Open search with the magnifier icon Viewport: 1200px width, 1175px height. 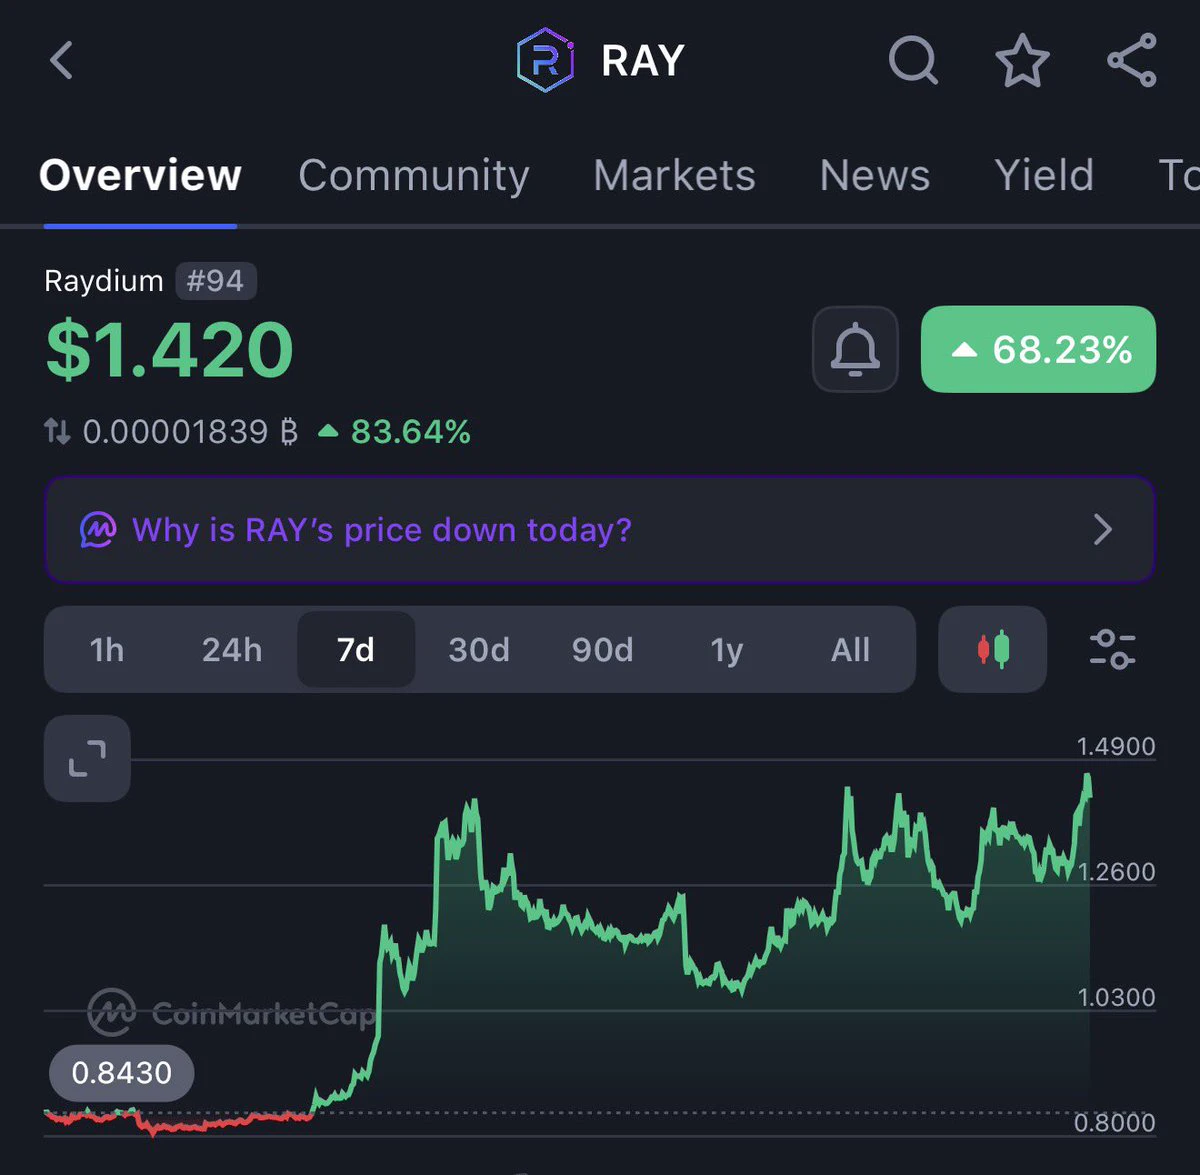913,61
